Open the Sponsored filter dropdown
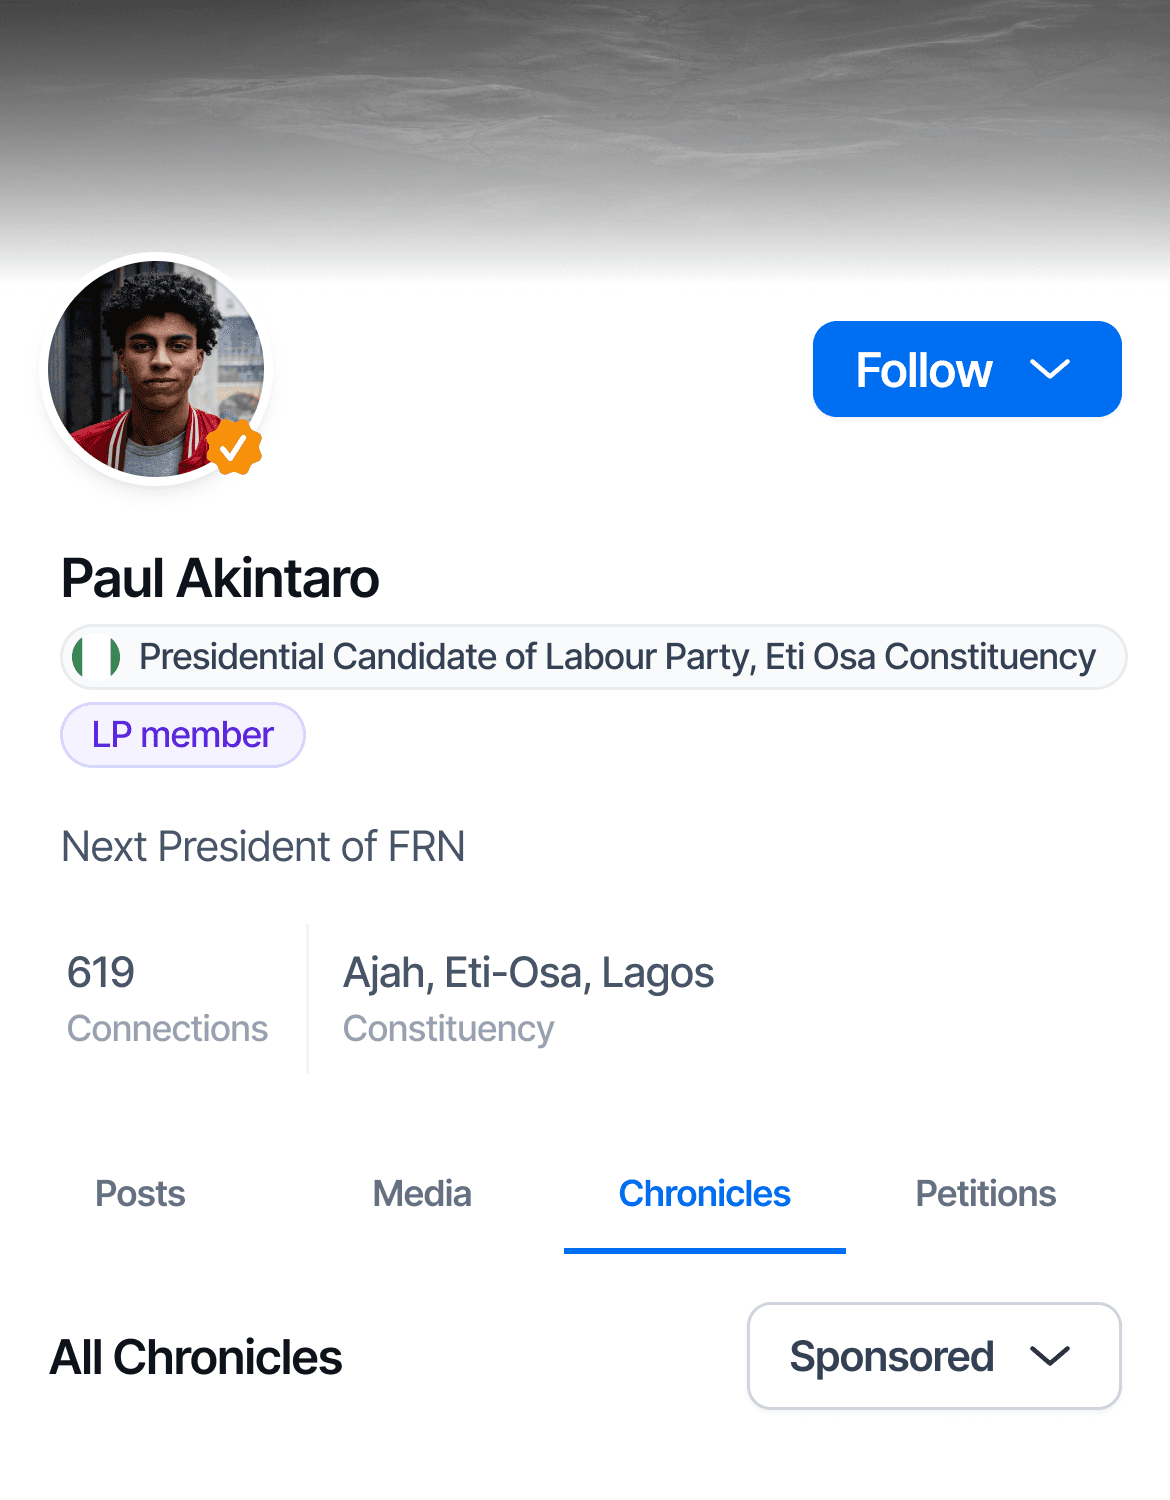The image size is (1170, 1500). 891,1356
